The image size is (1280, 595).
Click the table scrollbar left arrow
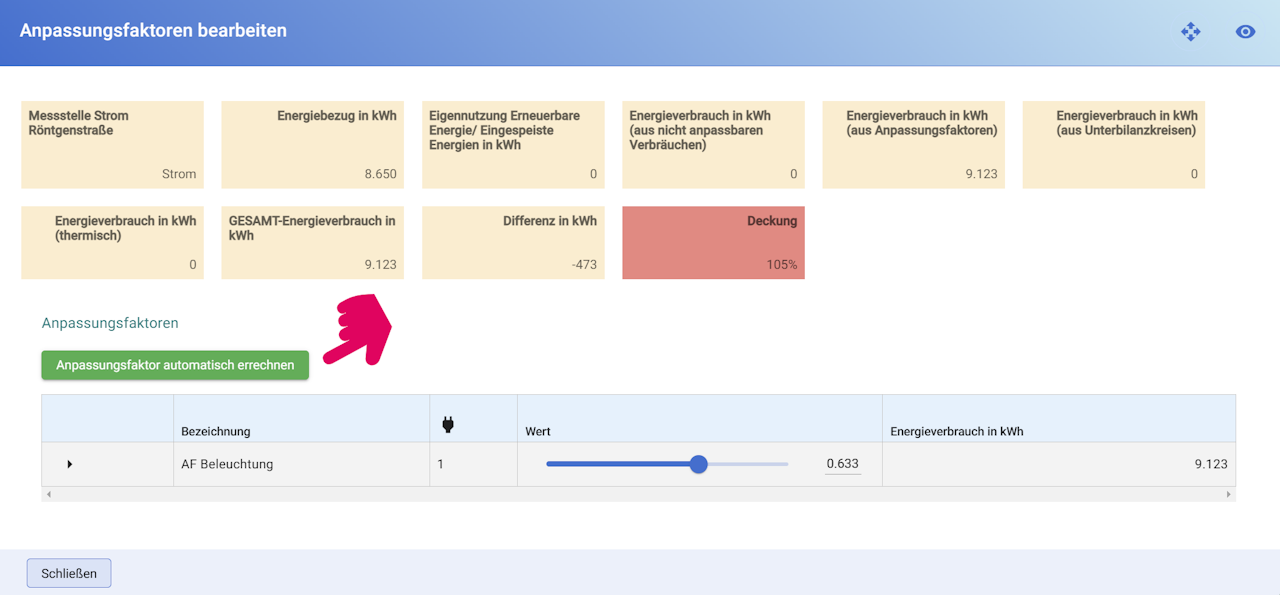click(x=48, y=494)
